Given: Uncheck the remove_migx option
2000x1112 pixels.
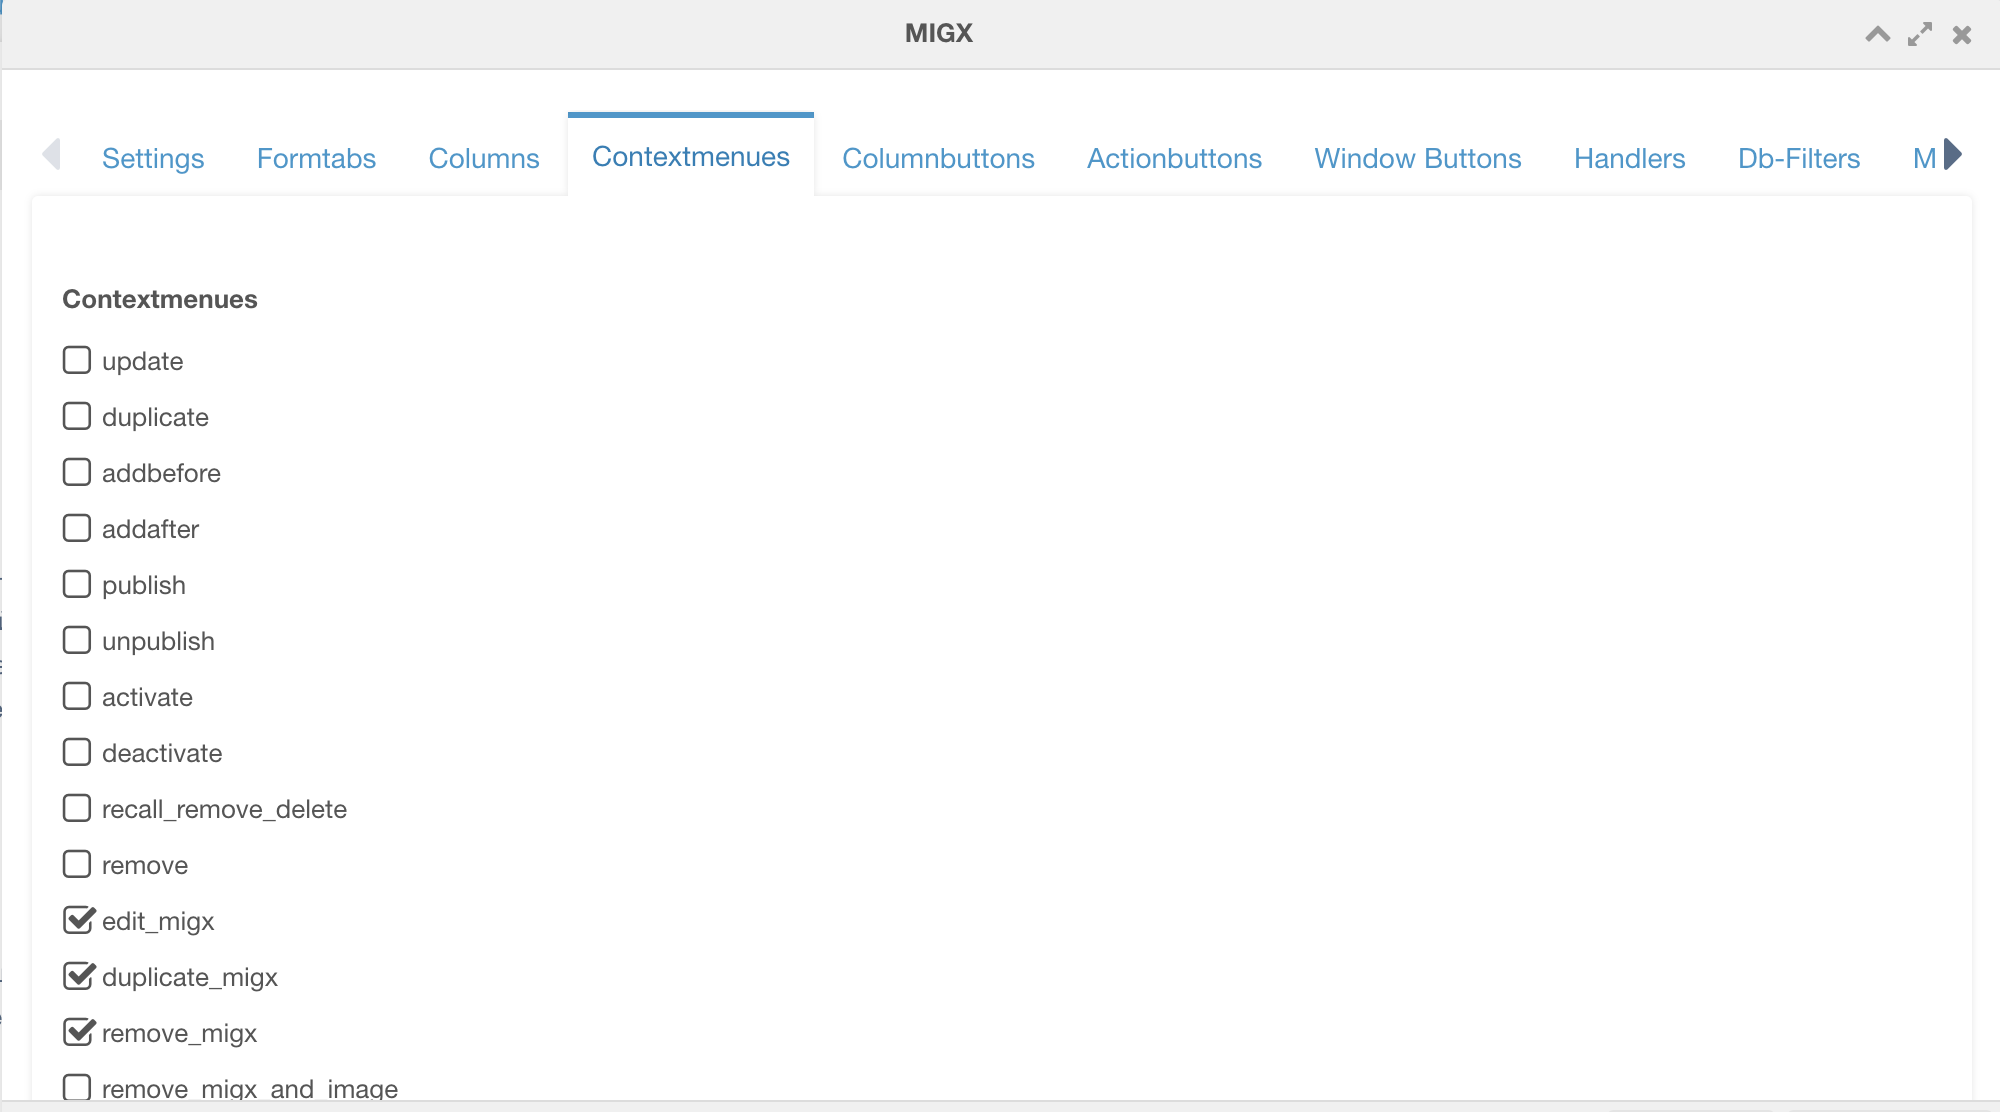Looking at the screenshot, I should click(x=77, y=1033).
